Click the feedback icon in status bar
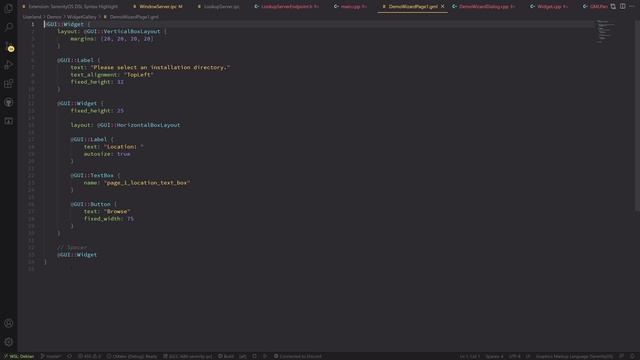The height and width of the screenshot is (360, 640). pos(621,356)
